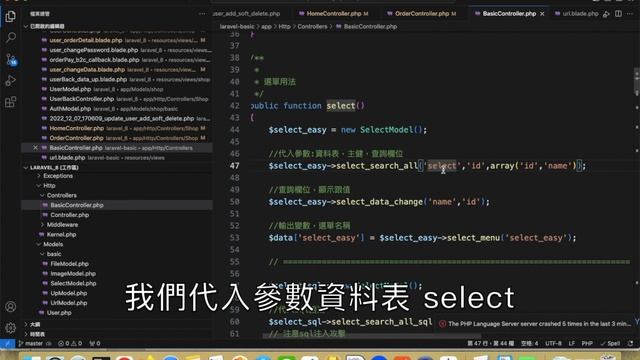Open user_changeData.blade.php in open editors
The image size is (640, 360).
(x=87, y=70)
